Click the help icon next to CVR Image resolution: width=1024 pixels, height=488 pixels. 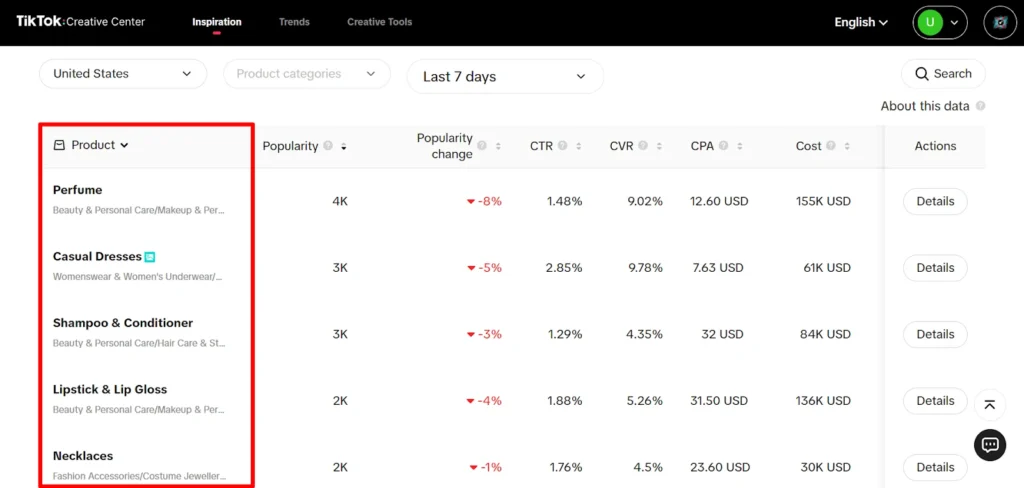coord(643,146)
